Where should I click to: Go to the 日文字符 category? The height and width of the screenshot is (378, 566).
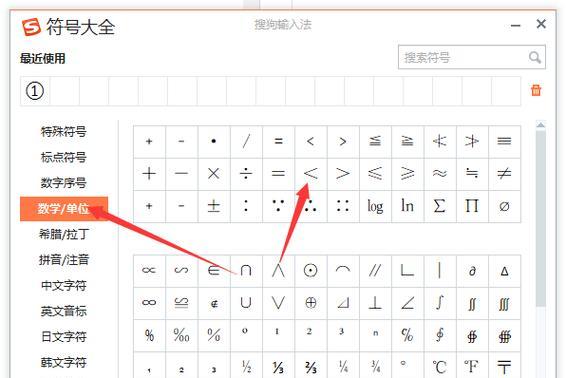[64, 336]
